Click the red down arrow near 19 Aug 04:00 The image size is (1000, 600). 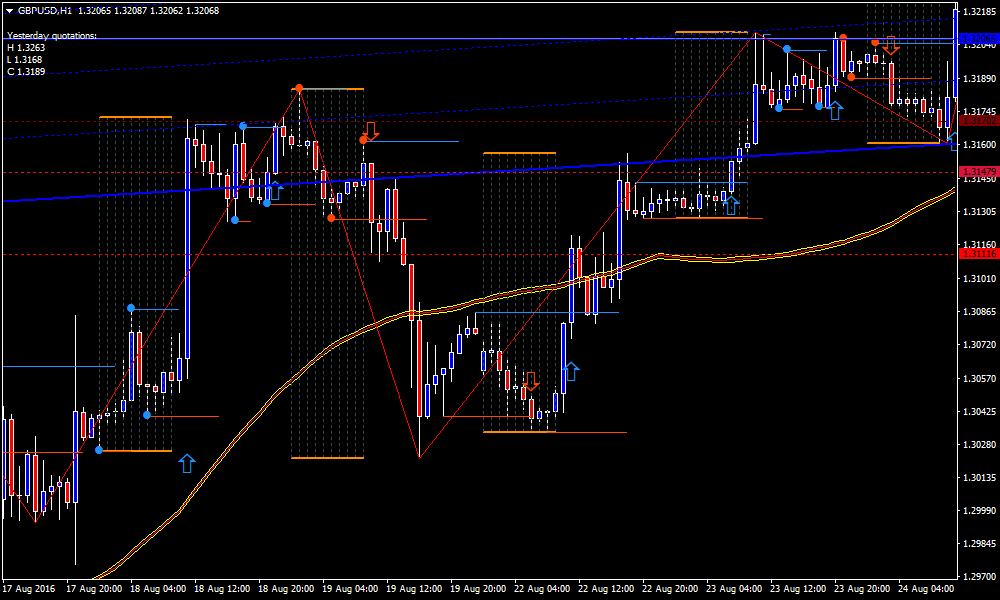372,131
